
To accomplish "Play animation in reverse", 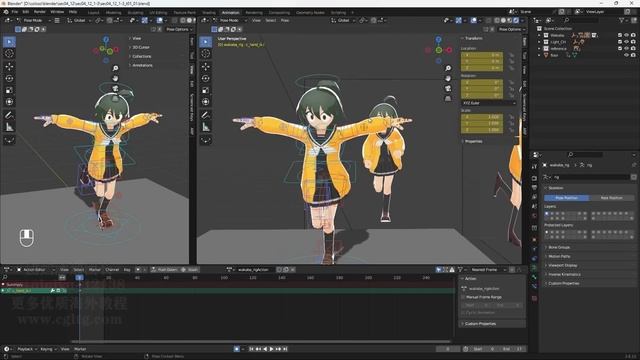I will 265,349.
